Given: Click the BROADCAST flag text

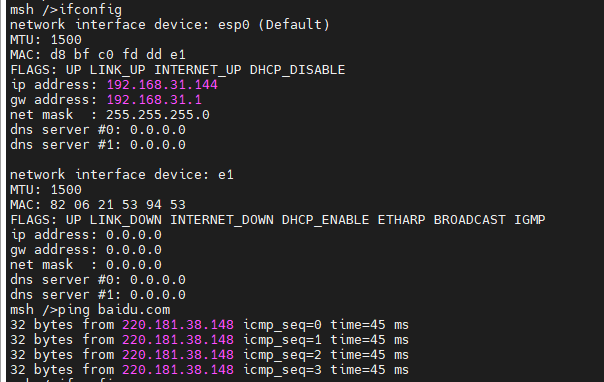Looking at the screenshot, I should coord(470,220).
